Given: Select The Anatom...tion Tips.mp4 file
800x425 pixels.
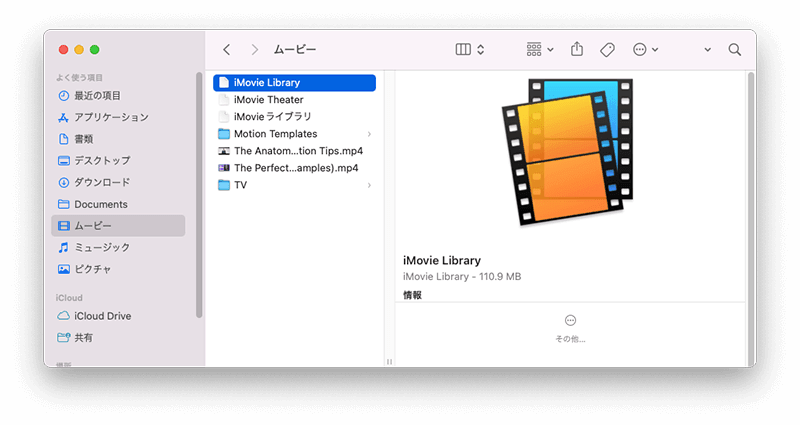Looking at the screenshot, I should (x=294, y=151).
